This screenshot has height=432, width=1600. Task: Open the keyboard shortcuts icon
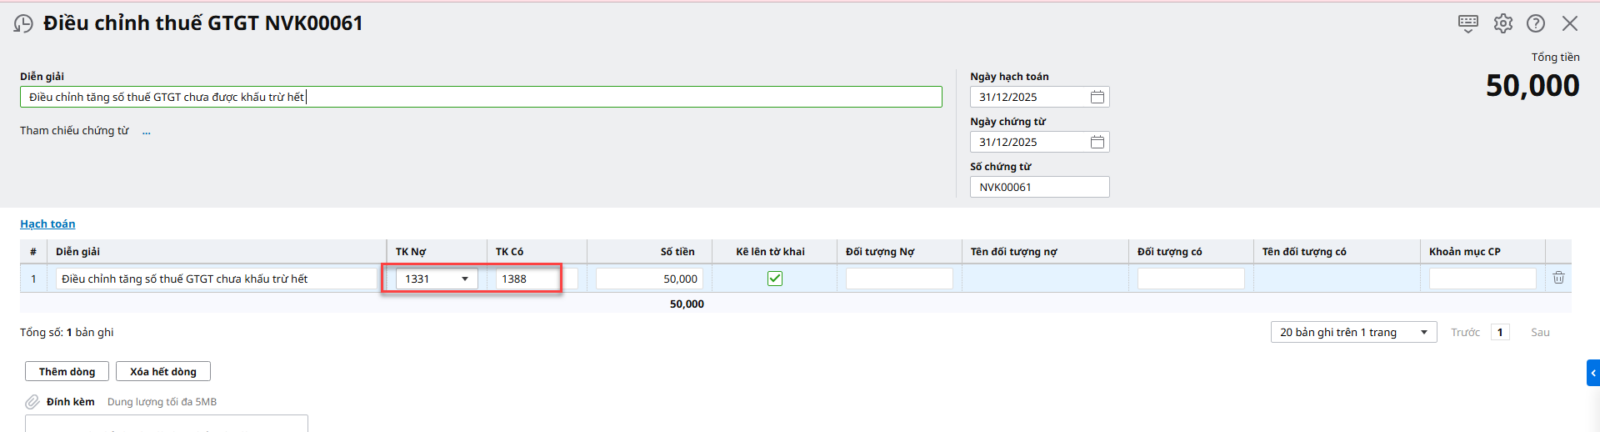(x=1468, y=23)
